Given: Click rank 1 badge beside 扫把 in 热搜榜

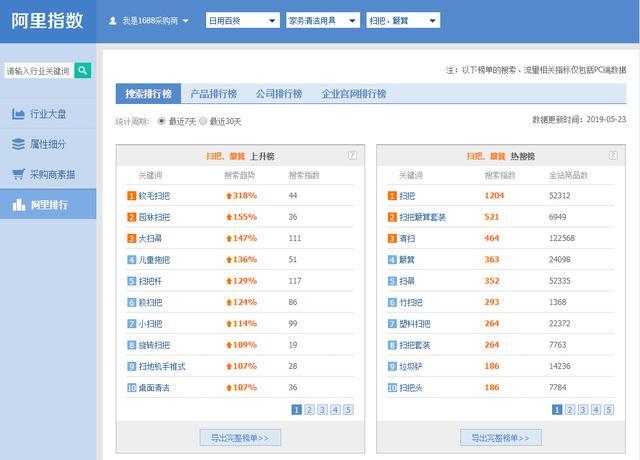Looking at the screenshot, I should pos(392,196).
